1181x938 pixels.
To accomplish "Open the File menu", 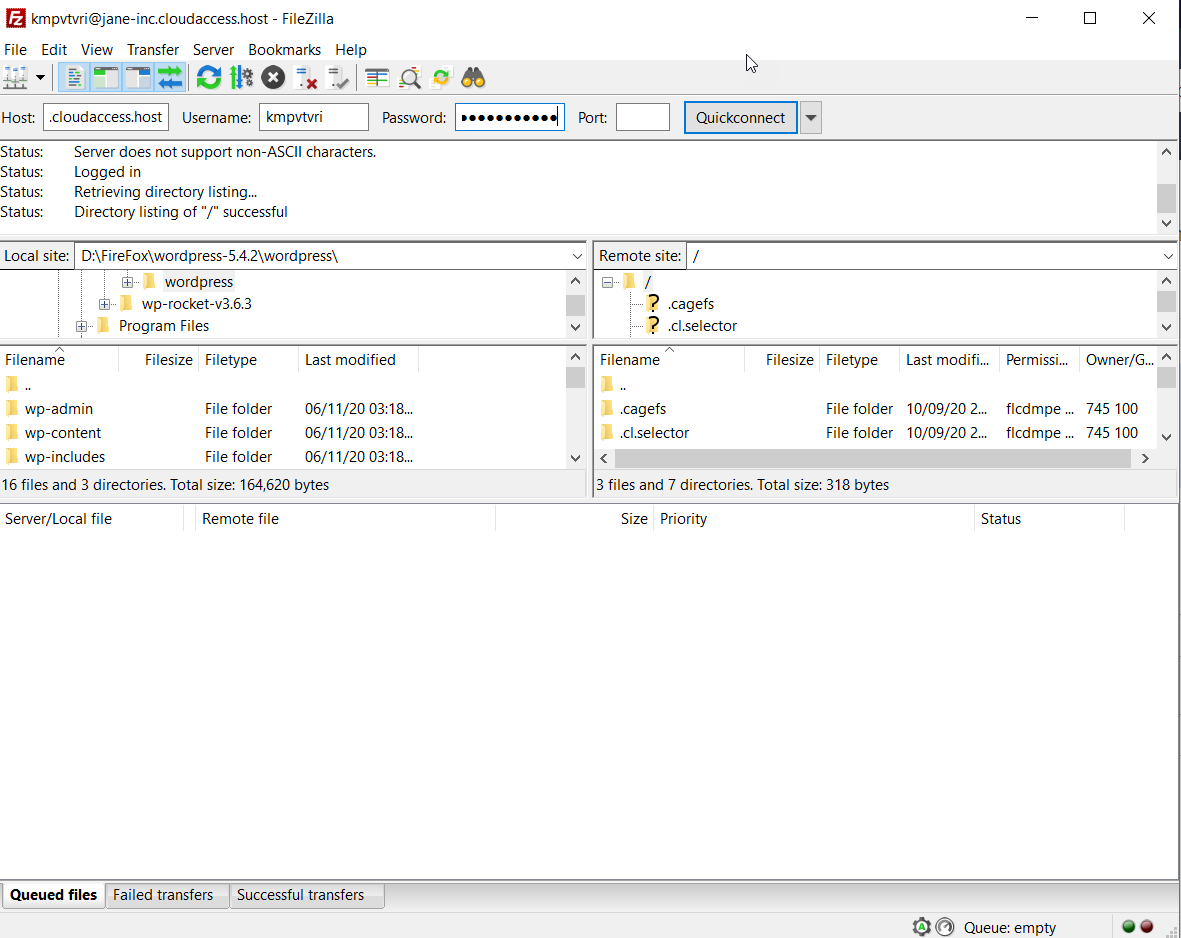I will point(15,50).
